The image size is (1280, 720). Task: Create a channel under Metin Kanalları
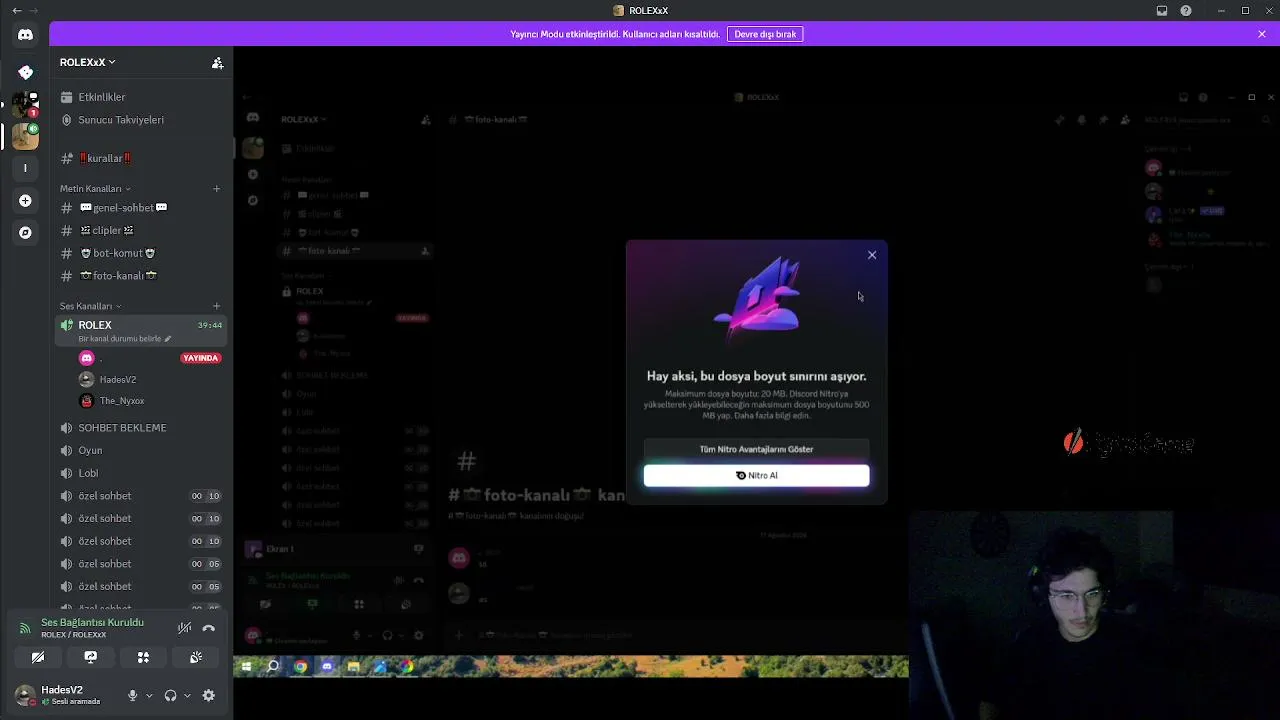tap(216, 189)
